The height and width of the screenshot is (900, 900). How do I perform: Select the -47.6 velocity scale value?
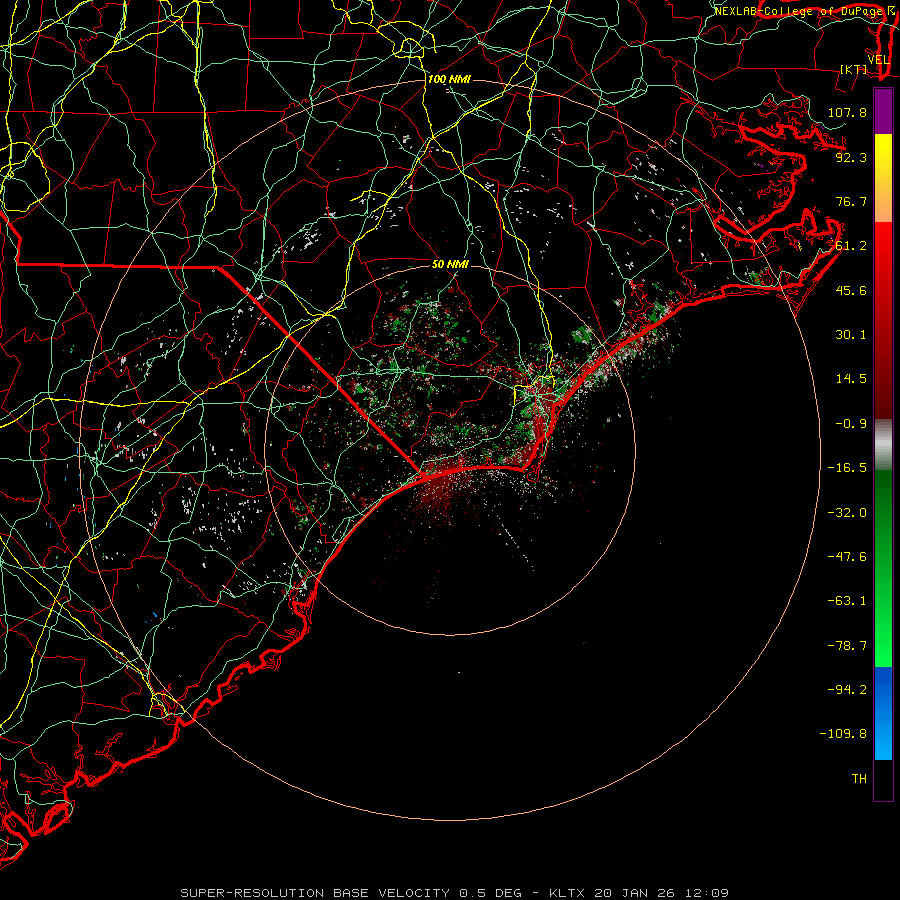pos(847,557)
